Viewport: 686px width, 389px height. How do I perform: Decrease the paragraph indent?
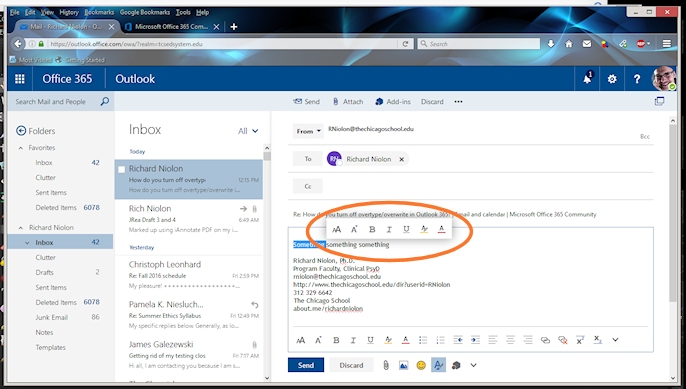(x=458, y=340)
